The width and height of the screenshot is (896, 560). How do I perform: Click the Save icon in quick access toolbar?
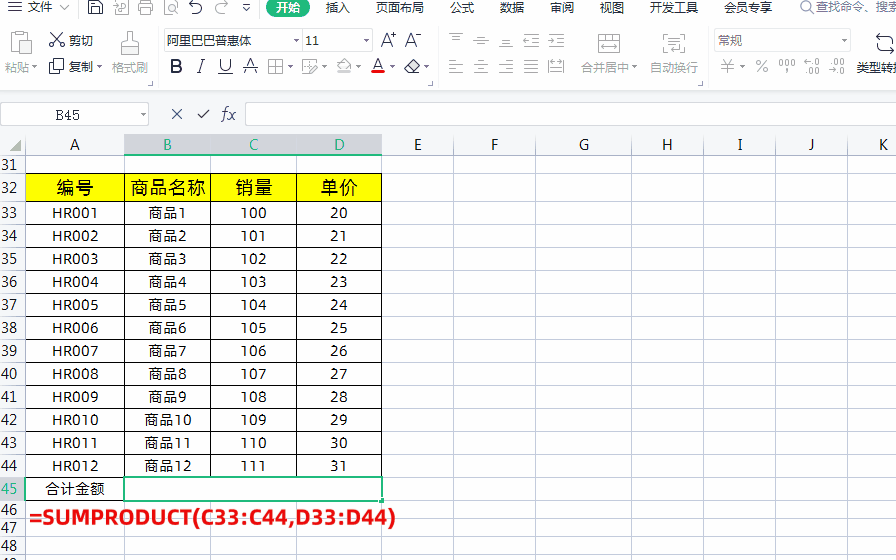click(95, 8)
